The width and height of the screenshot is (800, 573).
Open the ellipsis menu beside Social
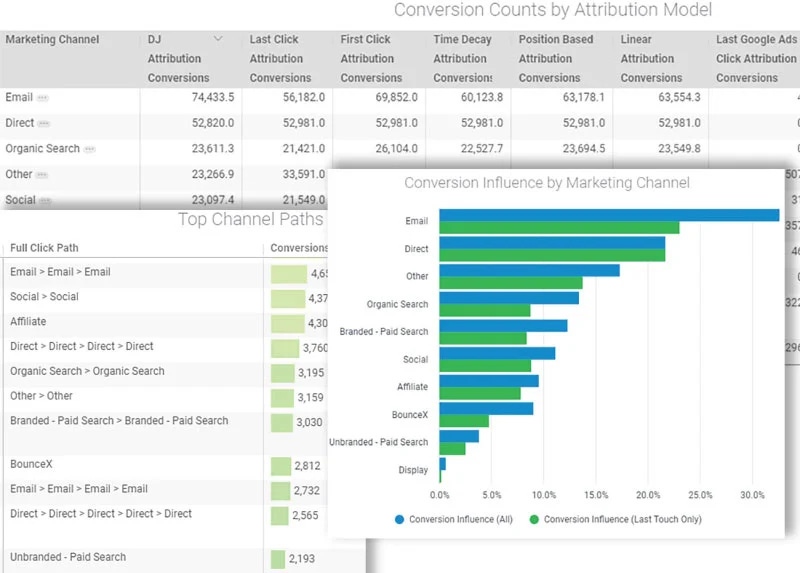tap(45, 201)
